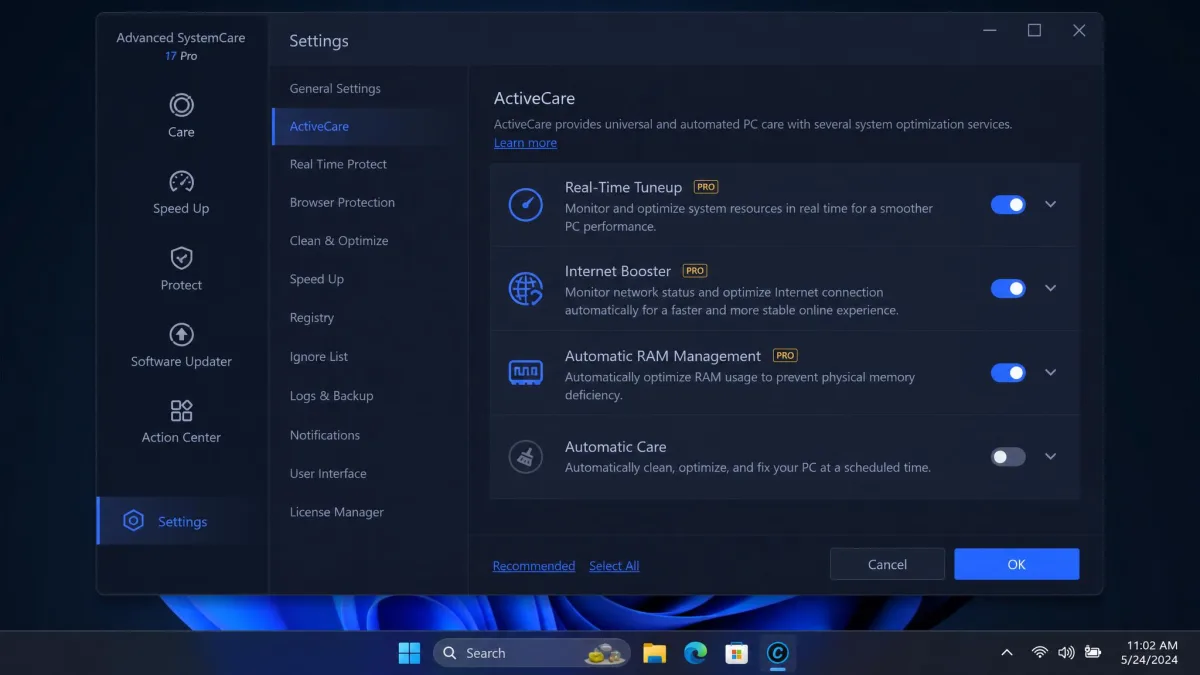Open Microsoft Store from the taskbar

(736, 653)
